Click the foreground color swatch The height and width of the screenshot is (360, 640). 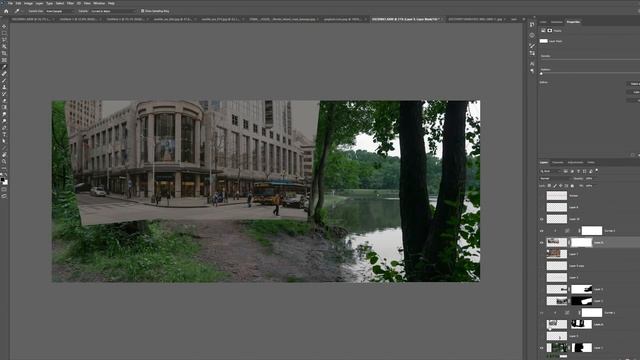2,180
